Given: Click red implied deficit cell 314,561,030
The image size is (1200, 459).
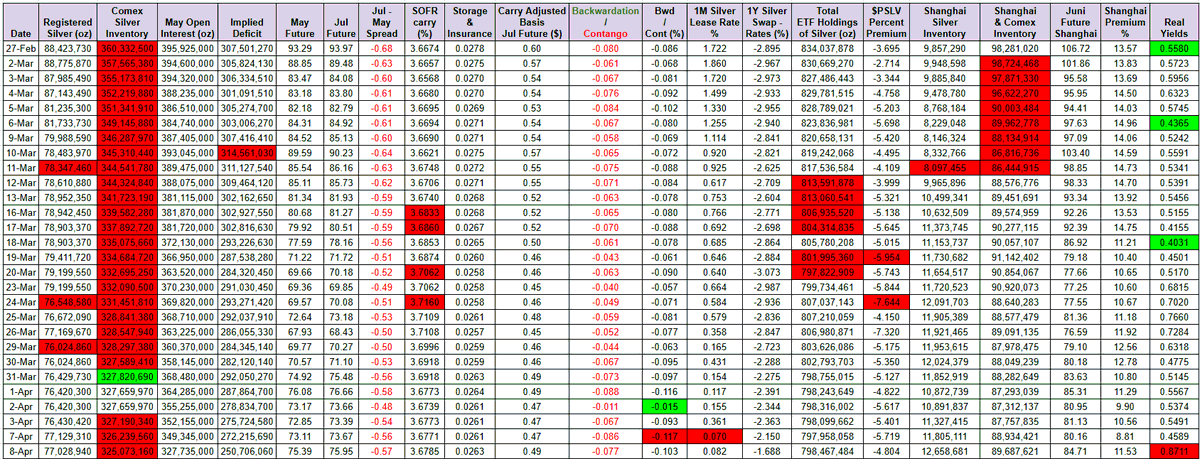Looking at the screenshot, I should 245,152.
